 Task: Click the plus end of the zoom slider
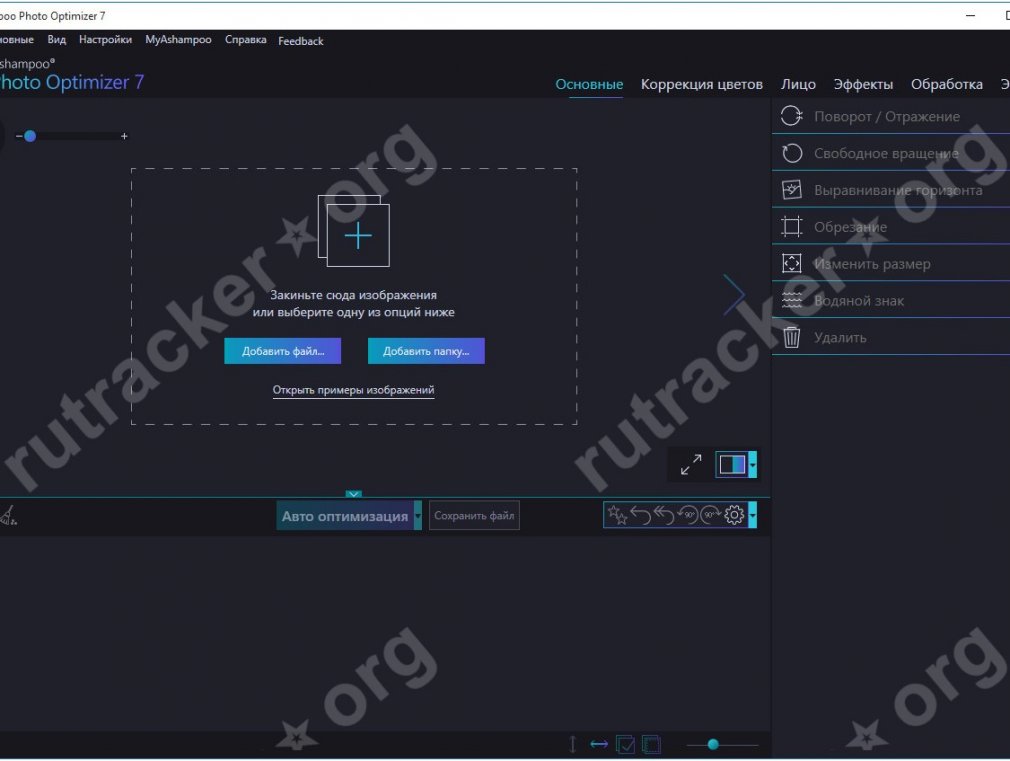point(124,136)
